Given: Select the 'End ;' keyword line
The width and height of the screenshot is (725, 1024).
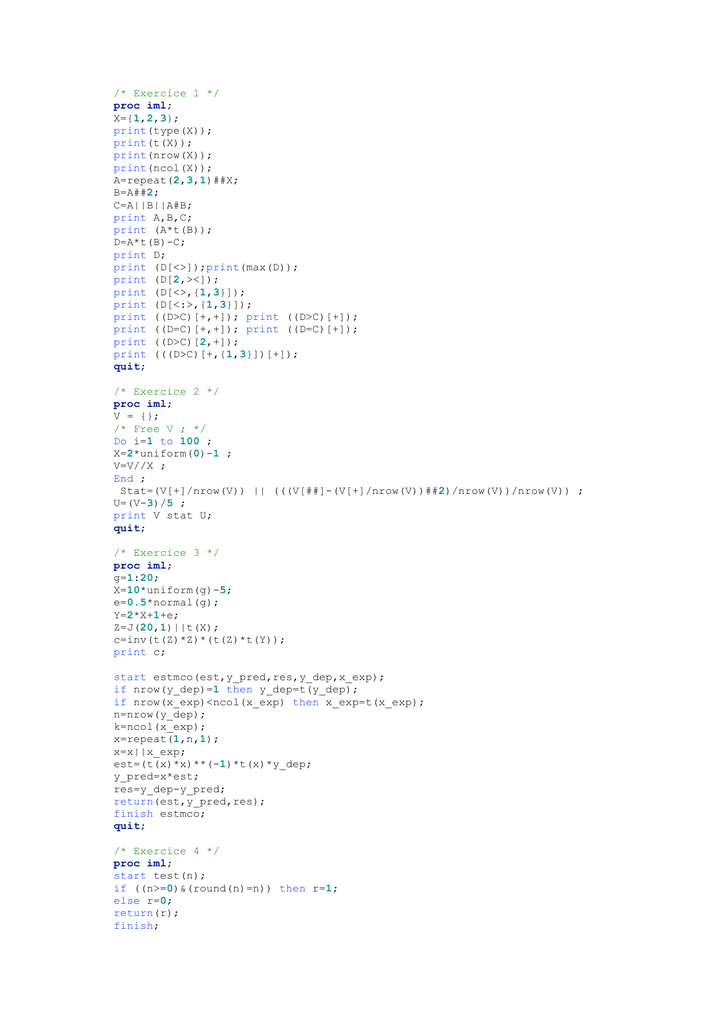Looking at the screenshot, I should 129,479.
